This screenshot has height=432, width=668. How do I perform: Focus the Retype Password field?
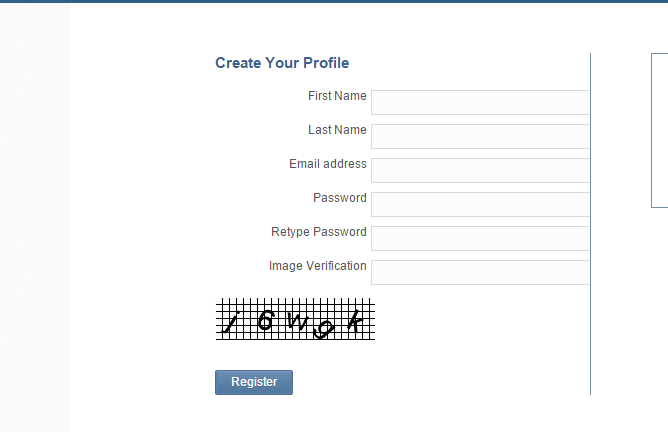coord(481,239)
